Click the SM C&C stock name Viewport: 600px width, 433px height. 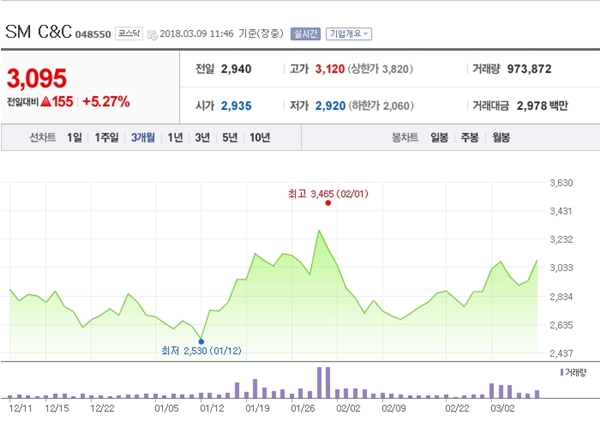39,31
